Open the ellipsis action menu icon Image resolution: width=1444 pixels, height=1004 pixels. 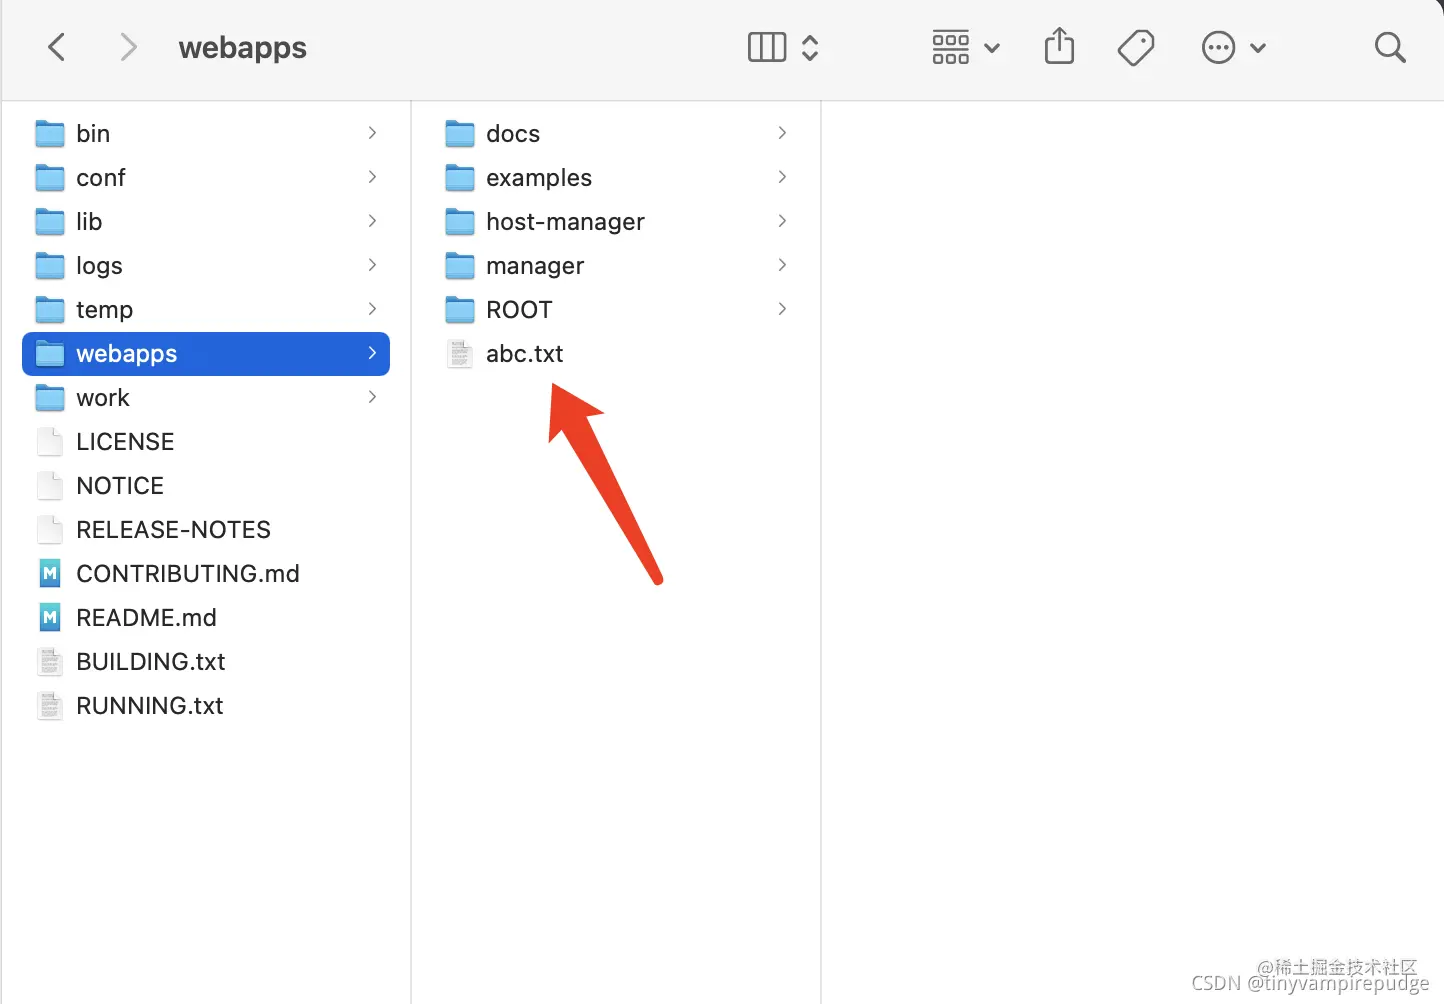tap(1218, 47)
